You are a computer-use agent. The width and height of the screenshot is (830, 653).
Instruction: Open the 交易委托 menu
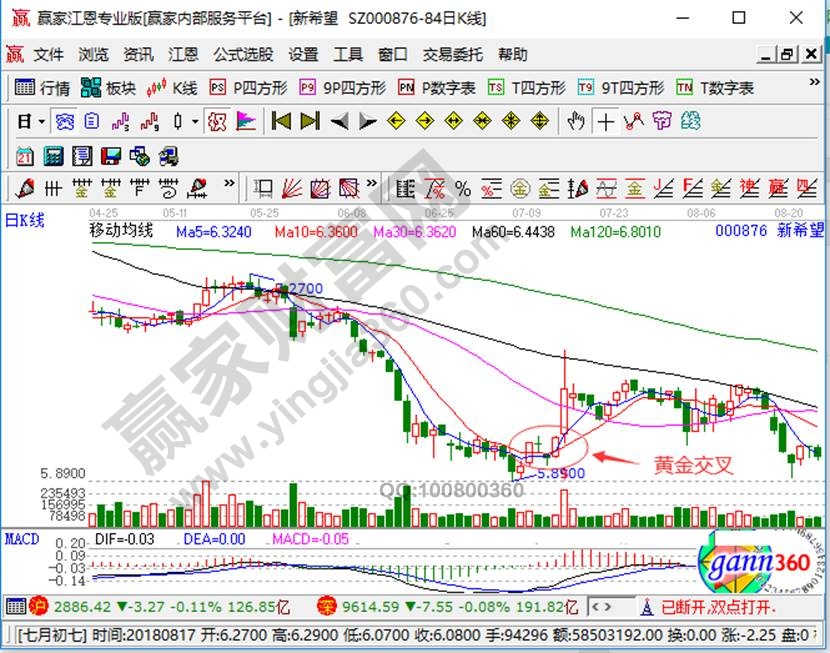tap(452, 54)
